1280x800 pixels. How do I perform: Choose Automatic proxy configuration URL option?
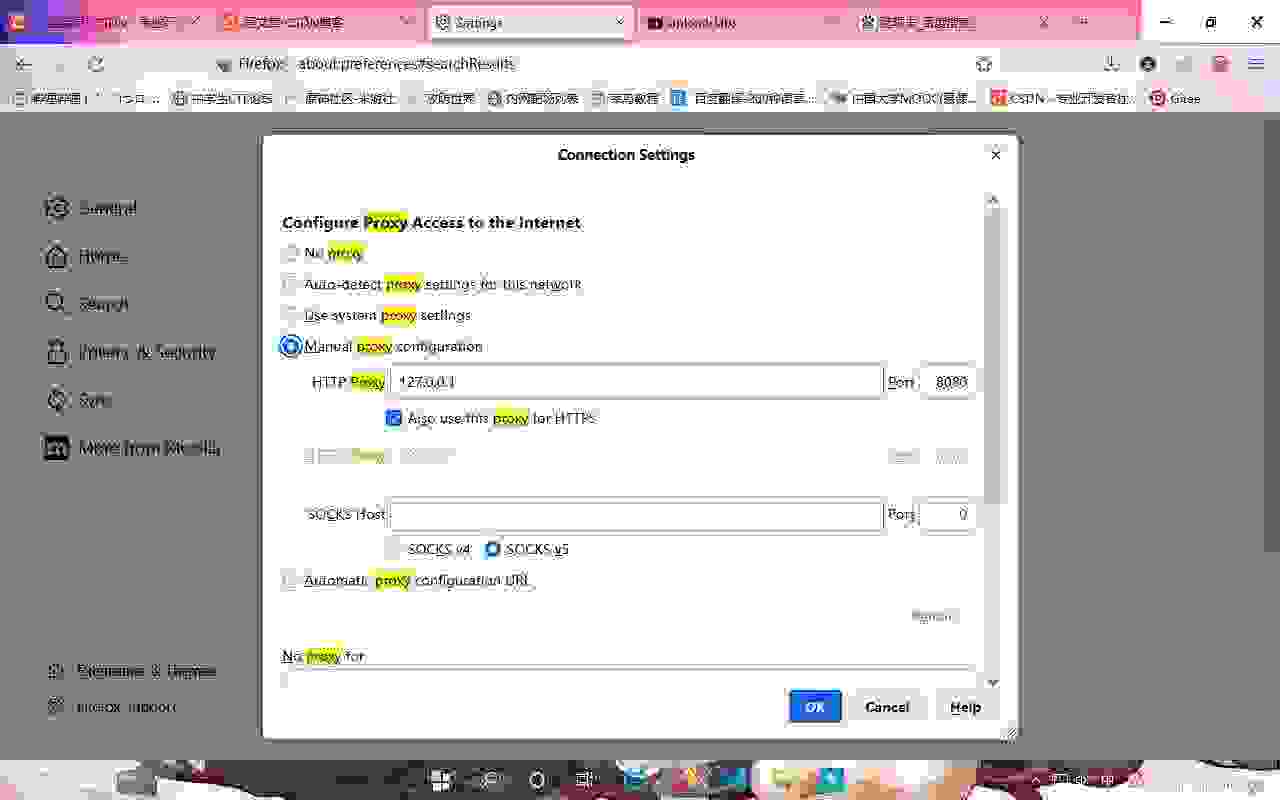[x=290, y=580]
